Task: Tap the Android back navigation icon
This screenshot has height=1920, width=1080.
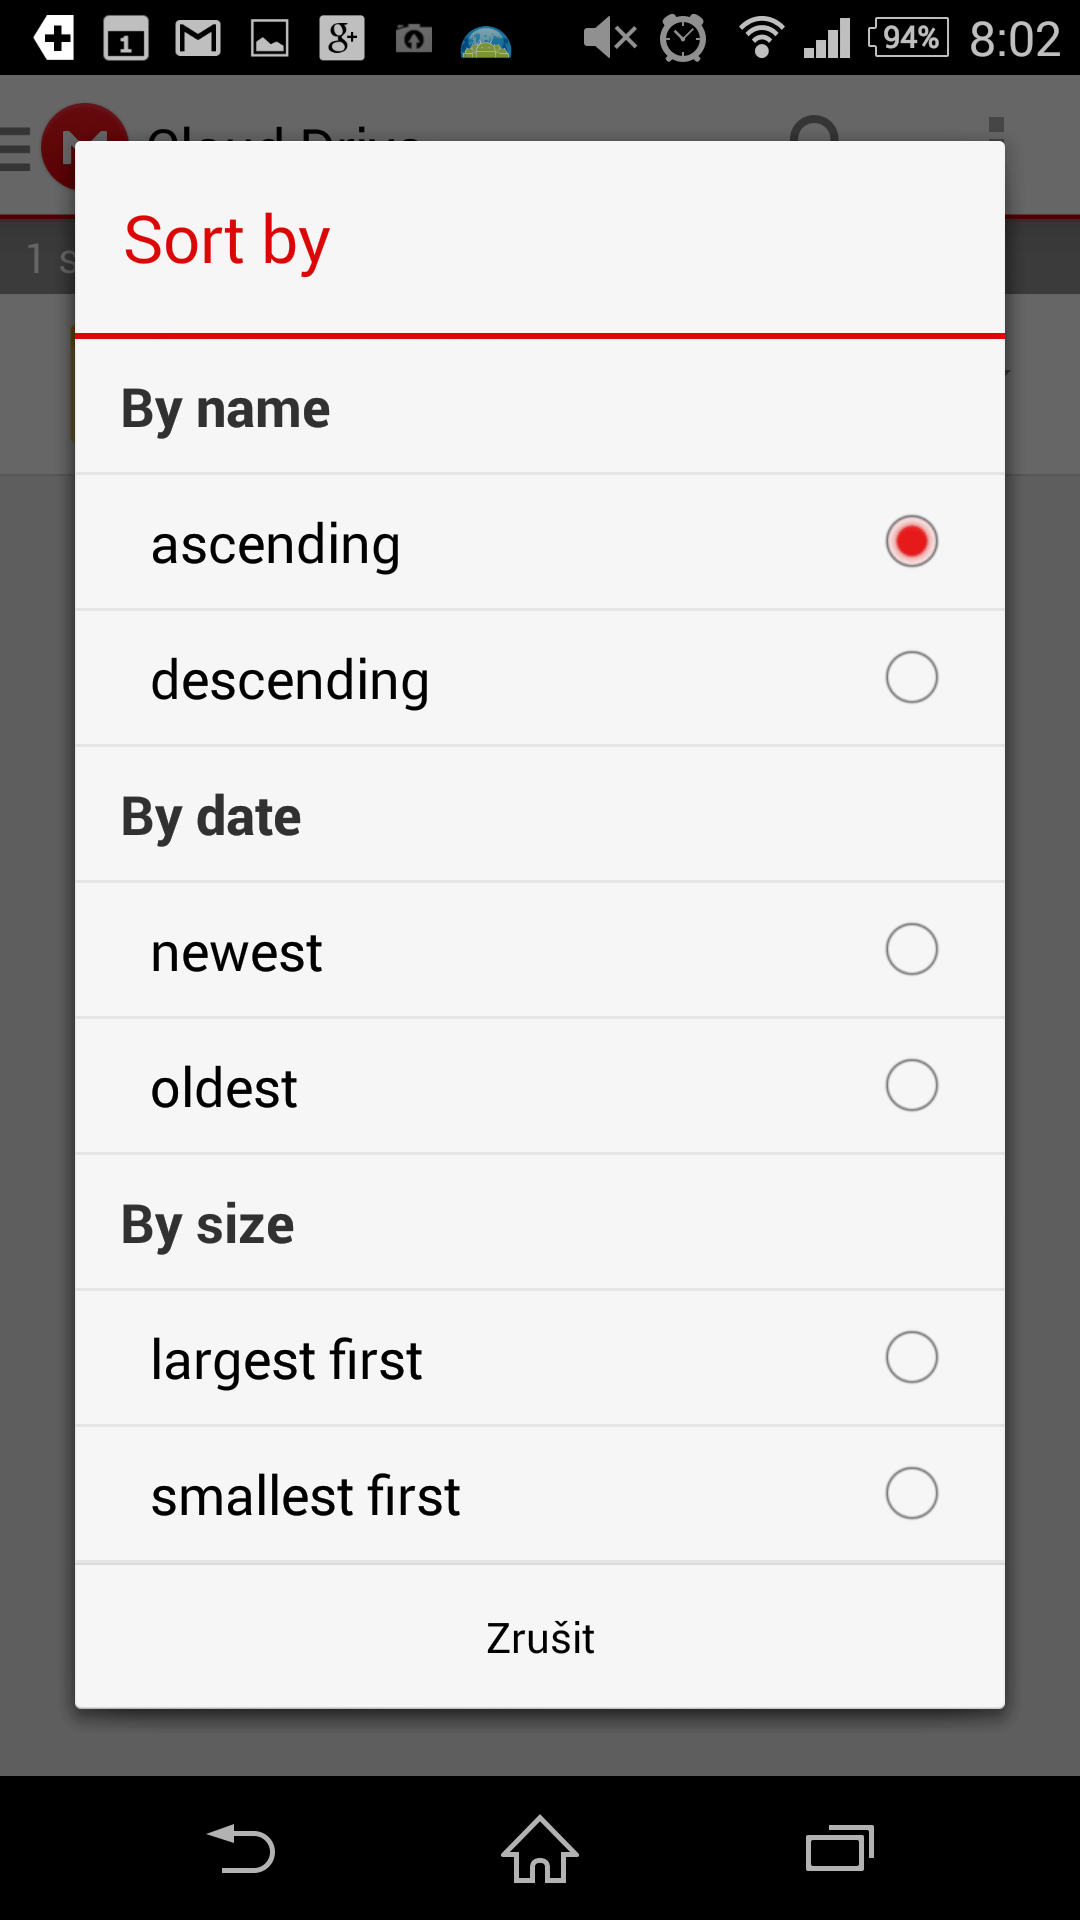Action: click(241, 1849)
